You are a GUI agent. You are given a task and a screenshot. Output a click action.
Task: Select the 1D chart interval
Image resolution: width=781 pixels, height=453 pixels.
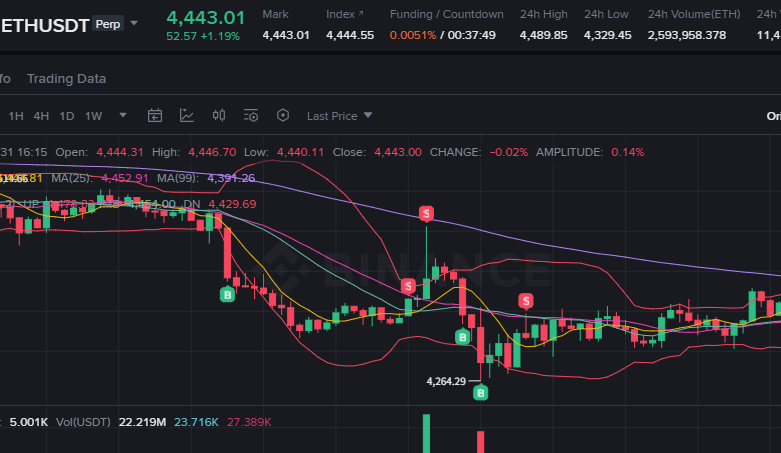pos(67,116)
